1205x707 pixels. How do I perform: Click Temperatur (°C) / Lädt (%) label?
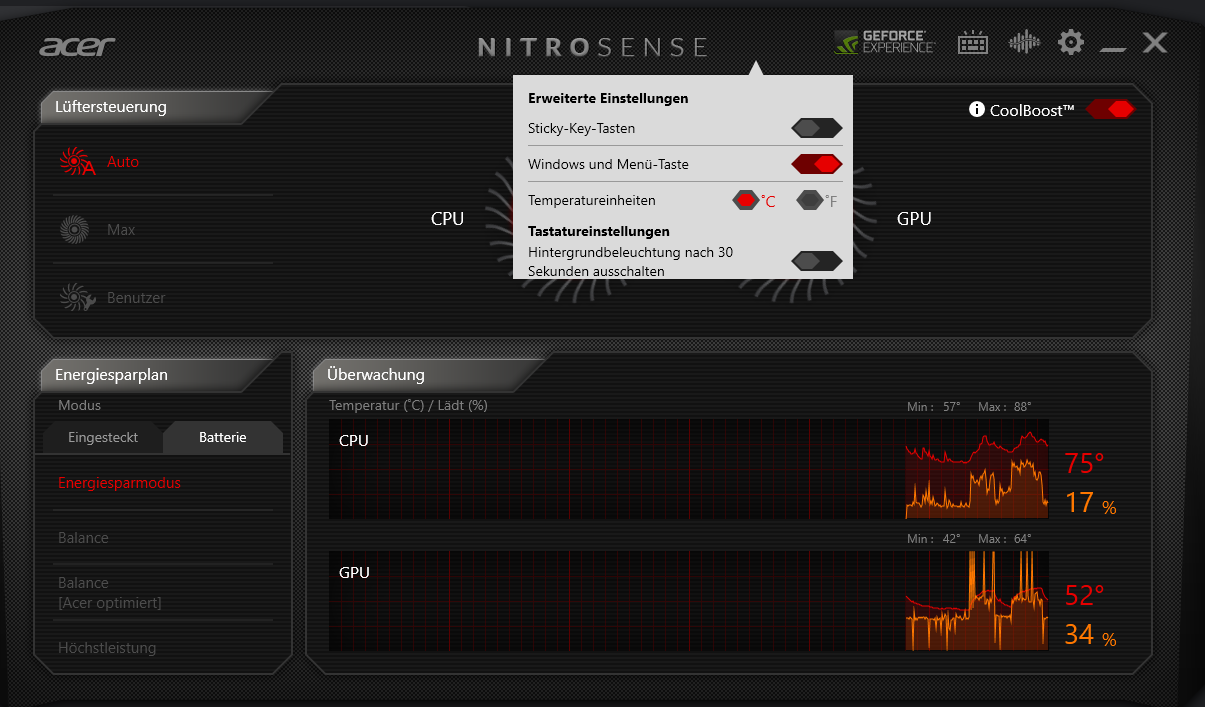tap(408, 405)
